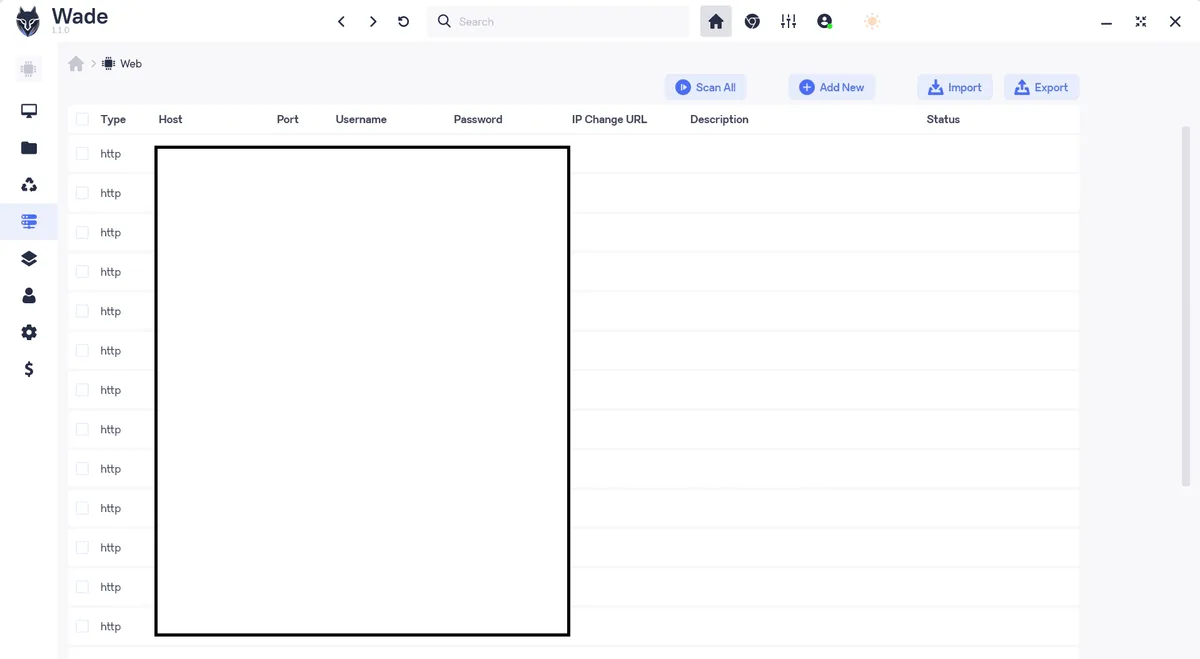Viewport: 1200px width, 659px height.
Task: Open the monitor icon in sidebar
Action: (29, 111)
